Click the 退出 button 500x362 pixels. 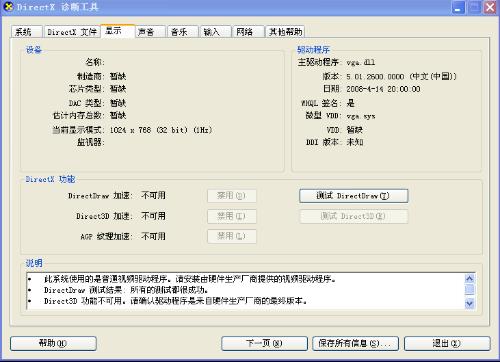[447, 343]
